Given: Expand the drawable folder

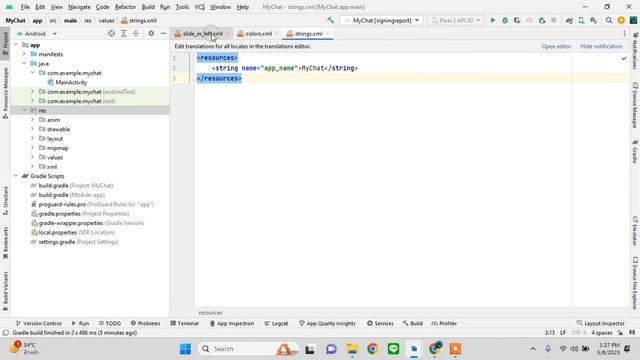Looking at the screenshot, I should click(32, 129).
